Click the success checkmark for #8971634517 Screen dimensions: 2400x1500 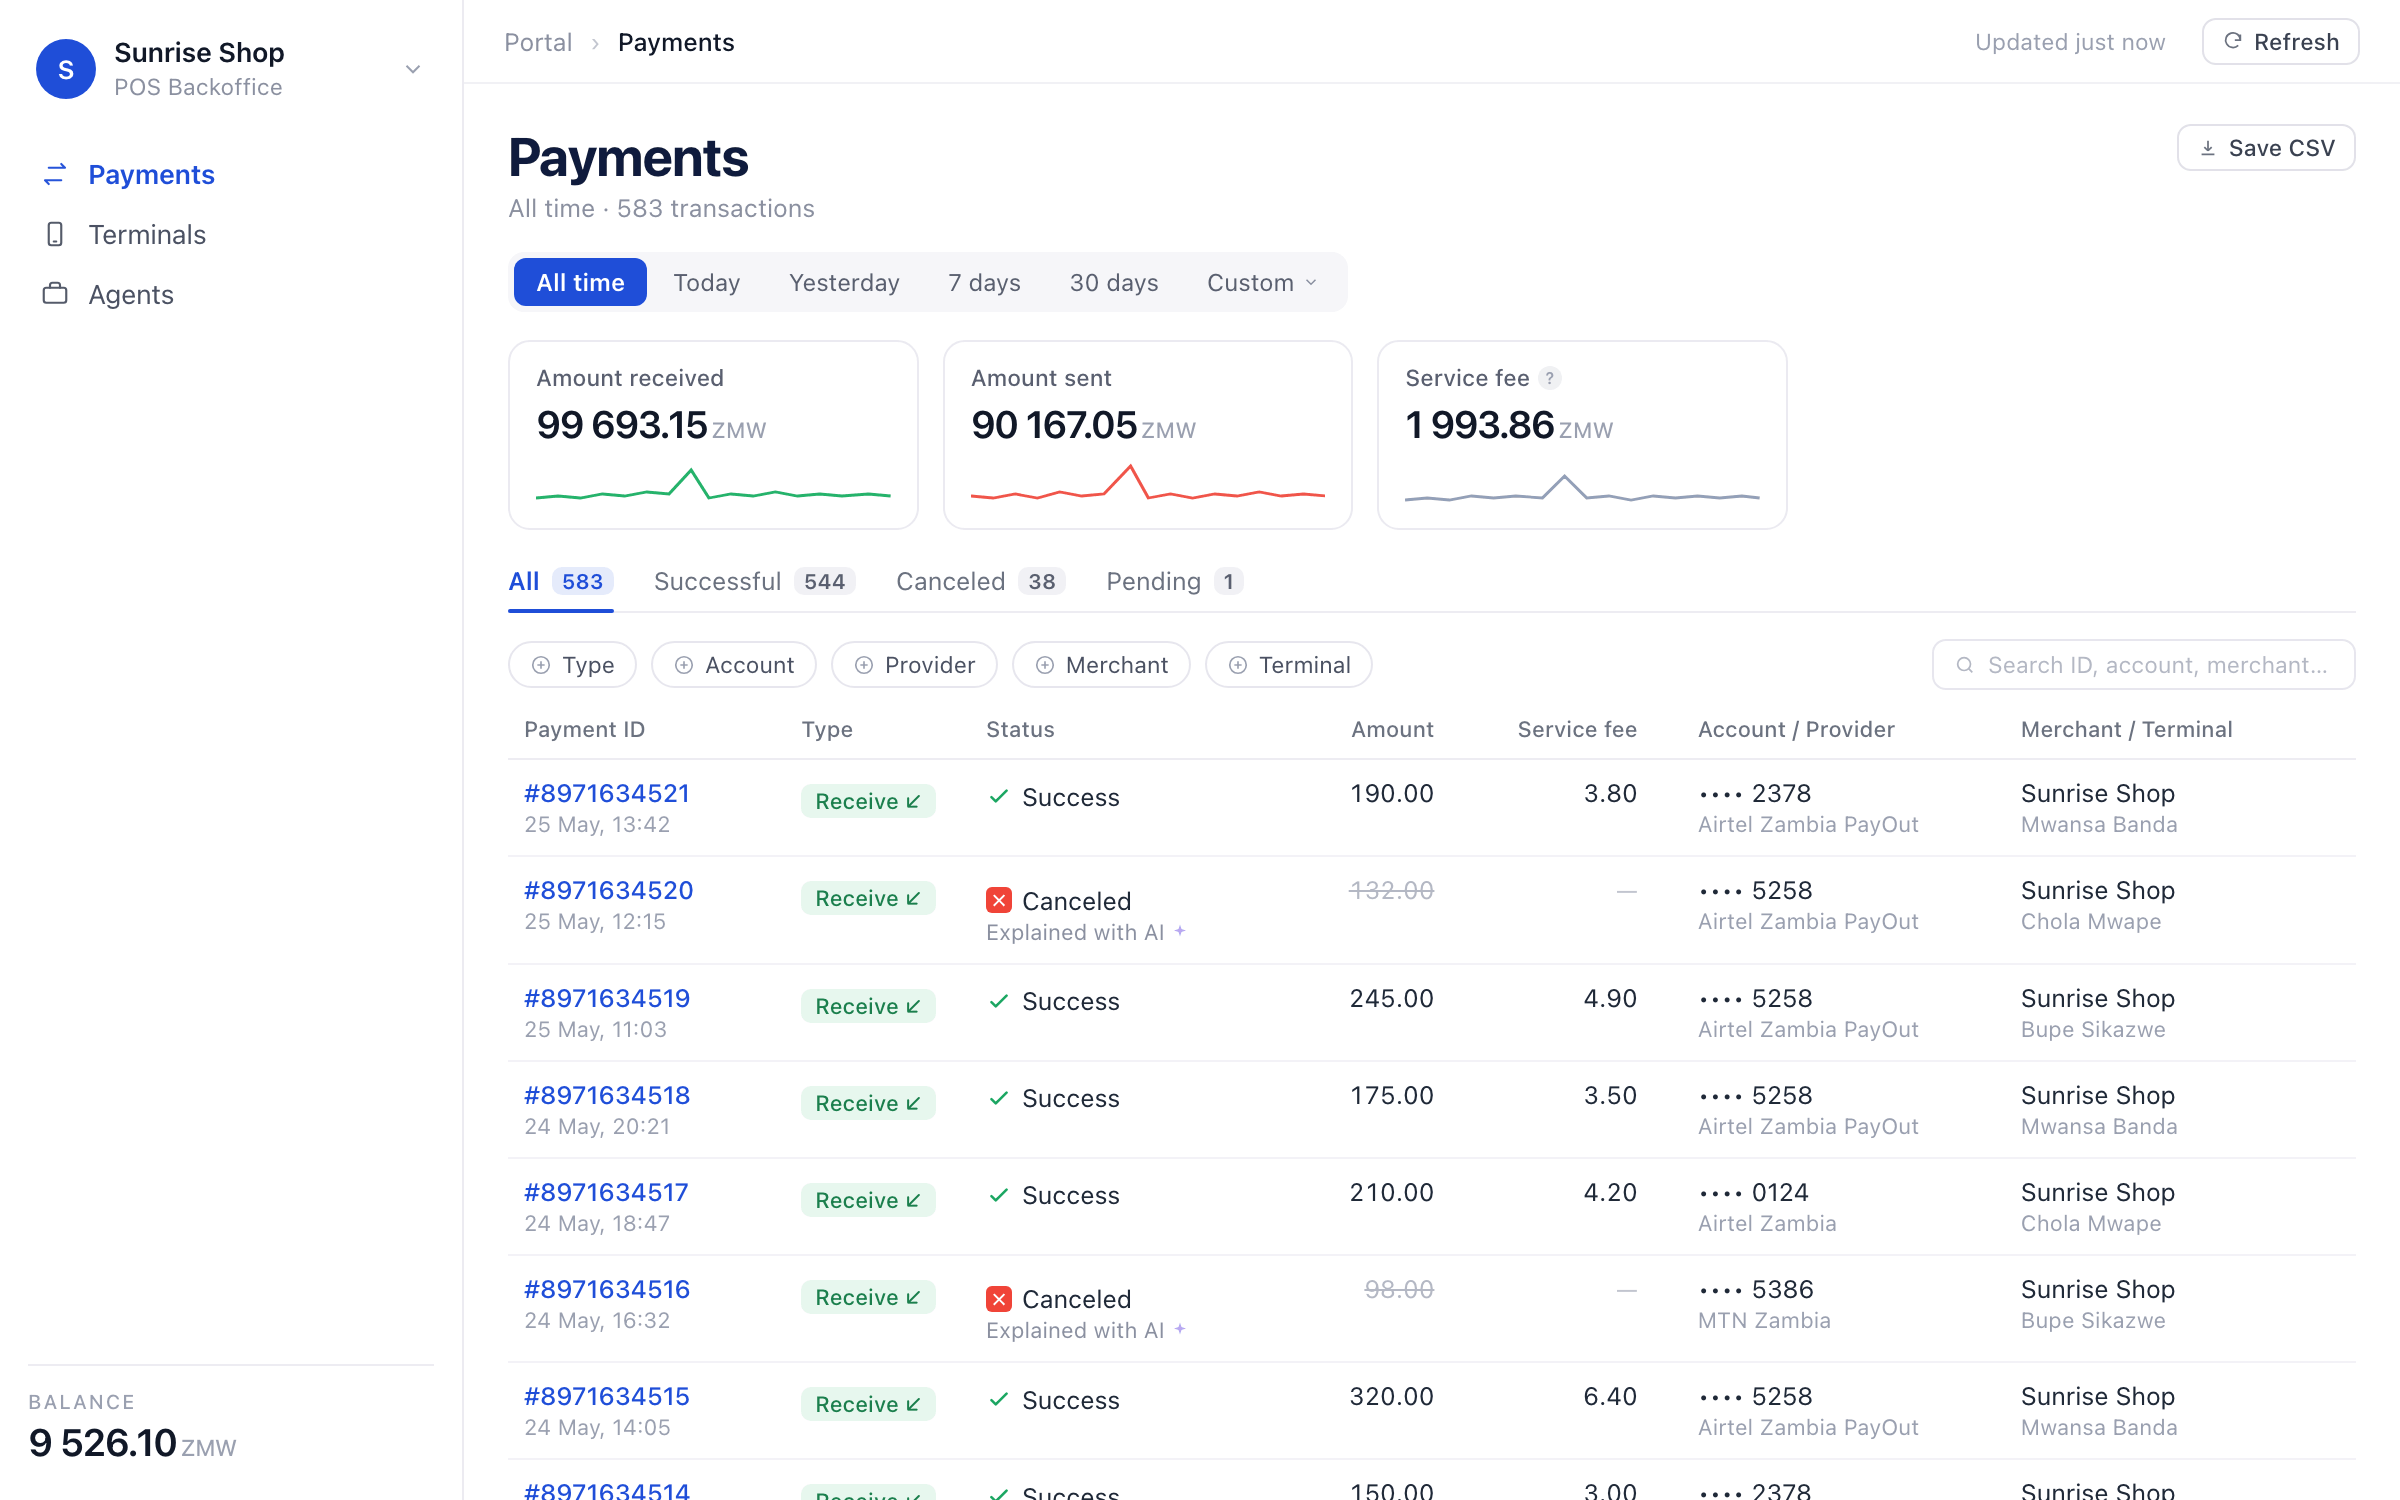click(998, 1195)
